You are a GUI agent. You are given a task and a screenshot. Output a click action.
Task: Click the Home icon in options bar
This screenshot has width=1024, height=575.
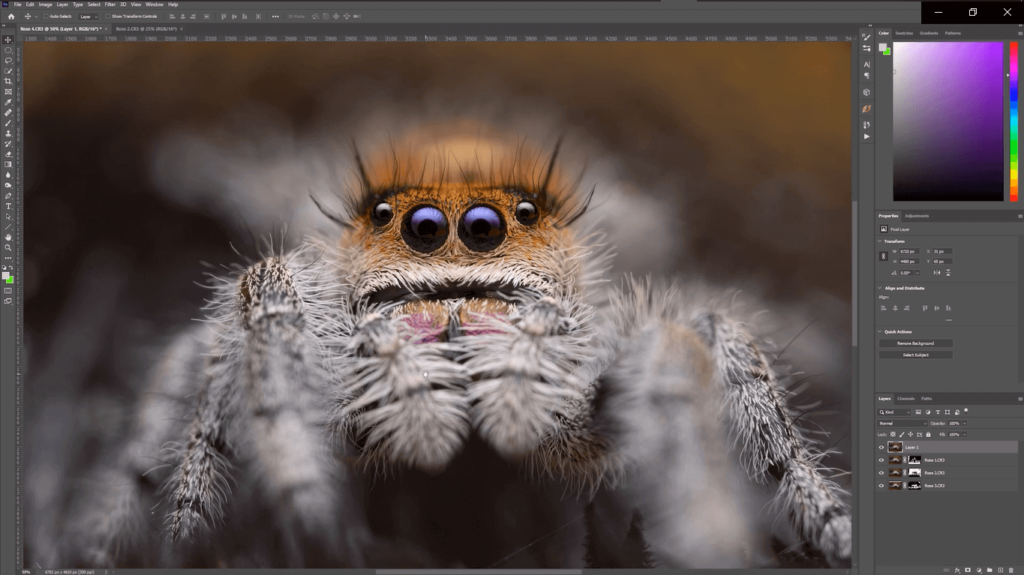[11, 16]
